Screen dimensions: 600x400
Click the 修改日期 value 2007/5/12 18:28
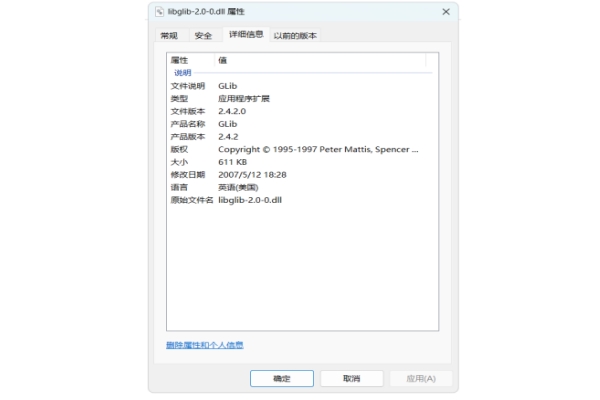click(252, 174)
